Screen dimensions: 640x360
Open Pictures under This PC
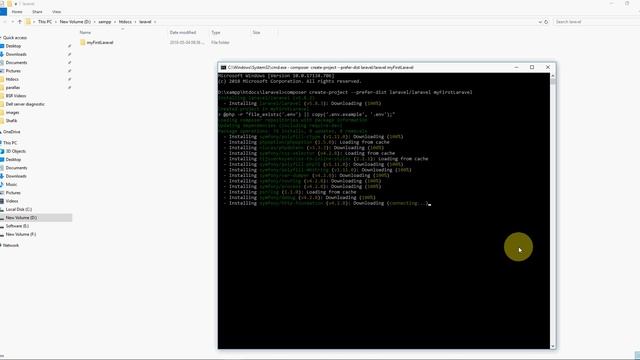(x=13, y=193)
